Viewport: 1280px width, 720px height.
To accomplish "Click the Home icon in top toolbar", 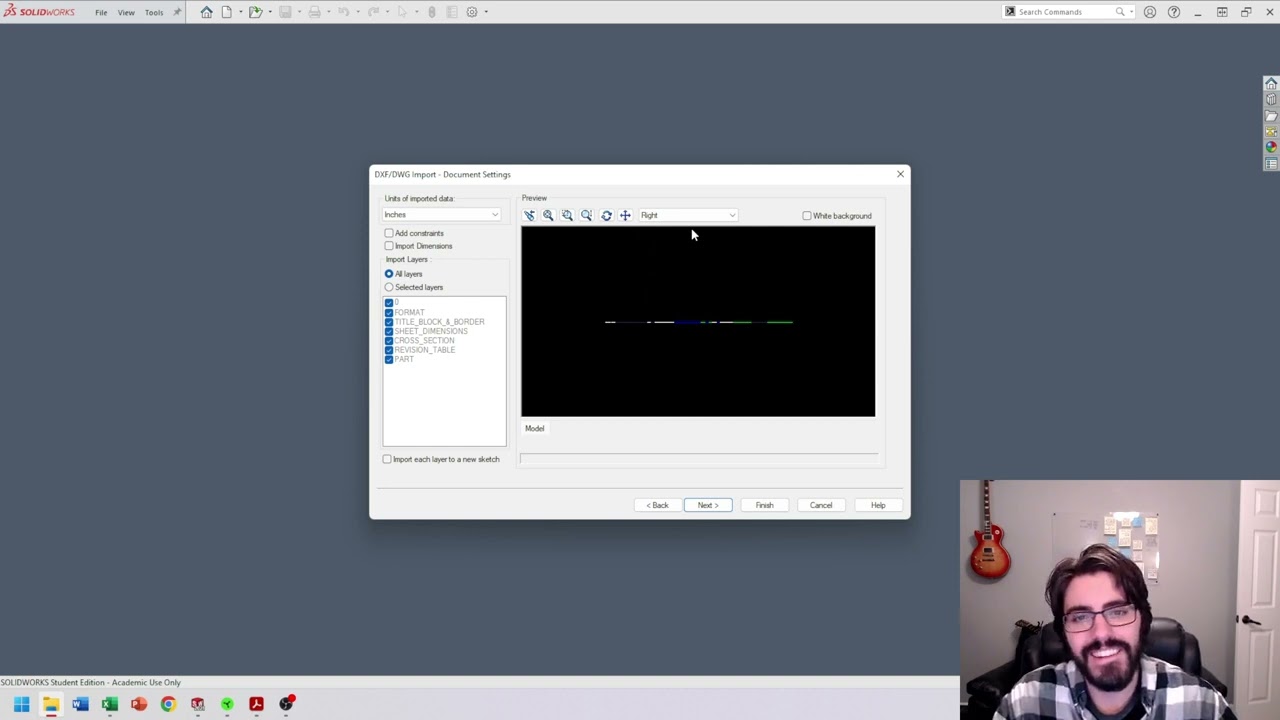I will [x=206, y=12].
